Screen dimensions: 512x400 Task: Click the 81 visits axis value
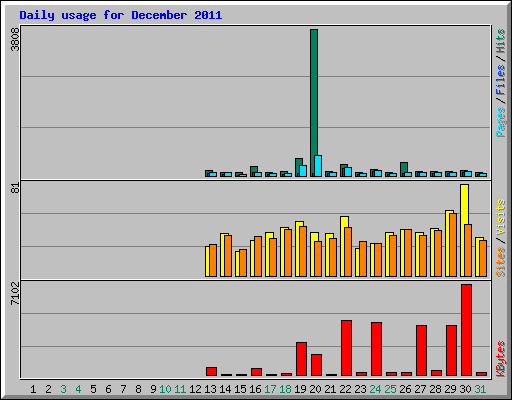tap(15, 188)
